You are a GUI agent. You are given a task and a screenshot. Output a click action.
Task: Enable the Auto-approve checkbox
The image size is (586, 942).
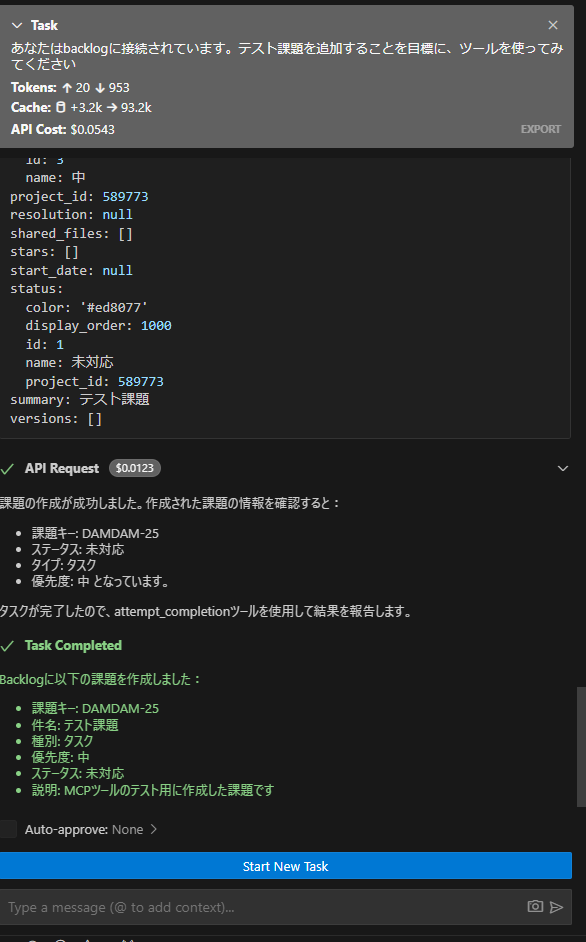[9, 829]
